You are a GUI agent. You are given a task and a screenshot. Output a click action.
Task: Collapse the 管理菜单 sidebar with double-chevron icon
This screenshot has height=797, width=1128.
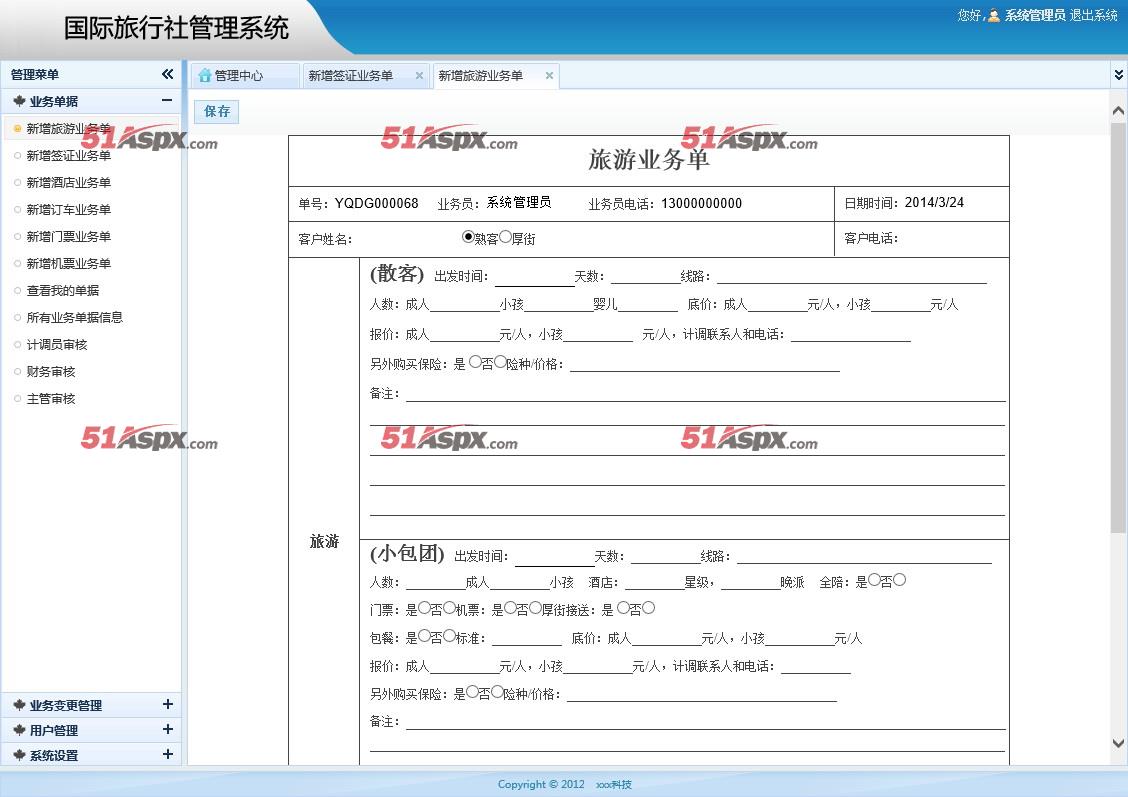(x=167, y=74)
